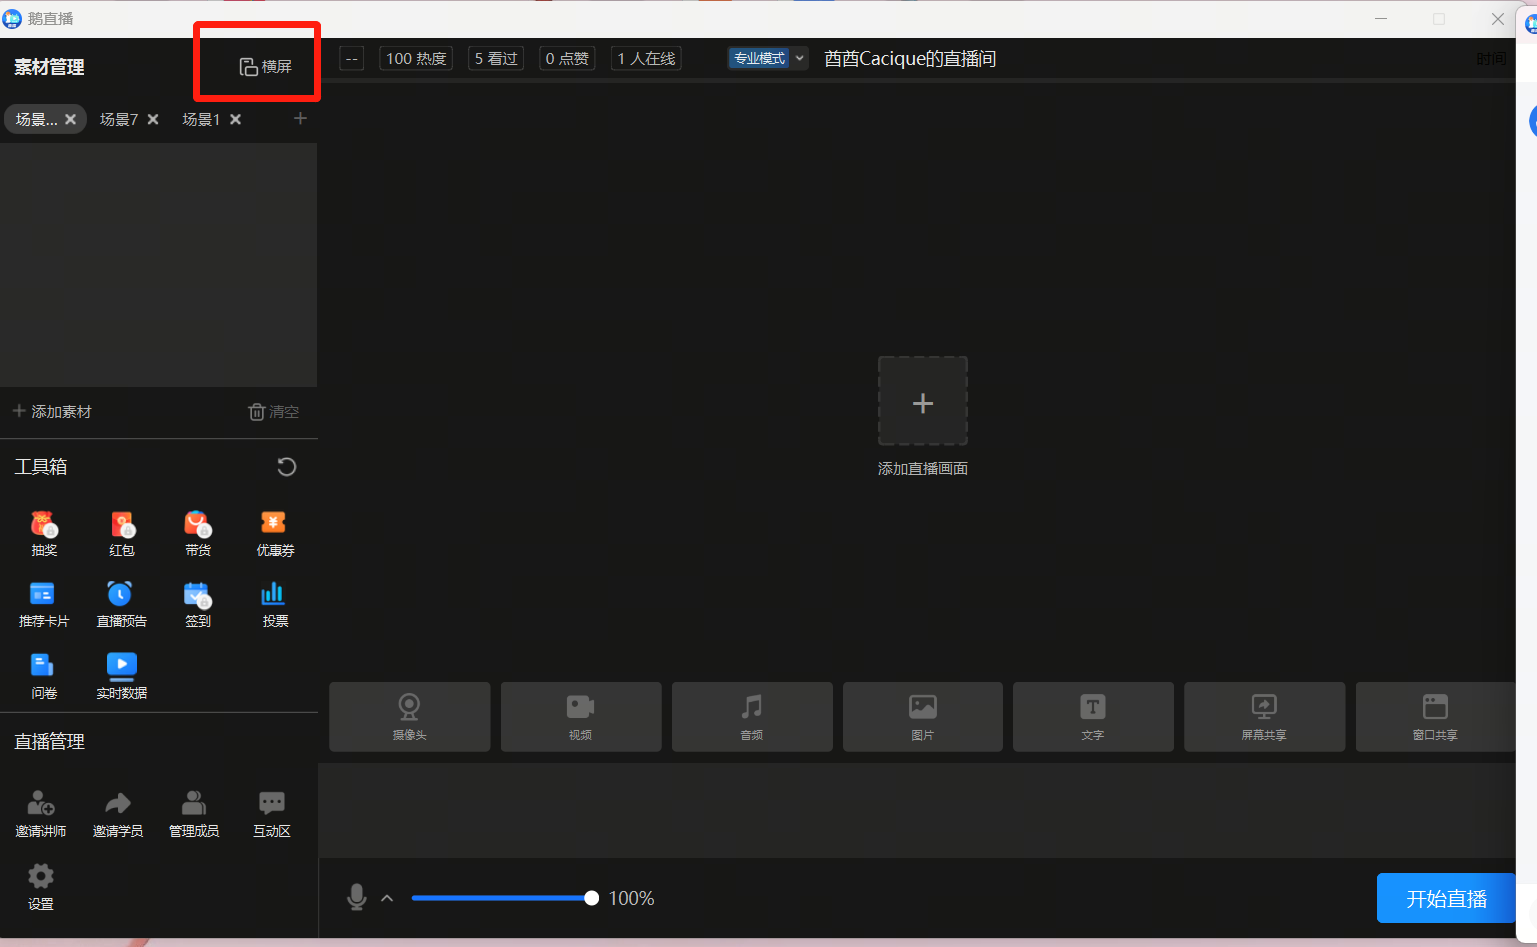Click 开始直播 to start streaming

click(x=1445, y=898)
